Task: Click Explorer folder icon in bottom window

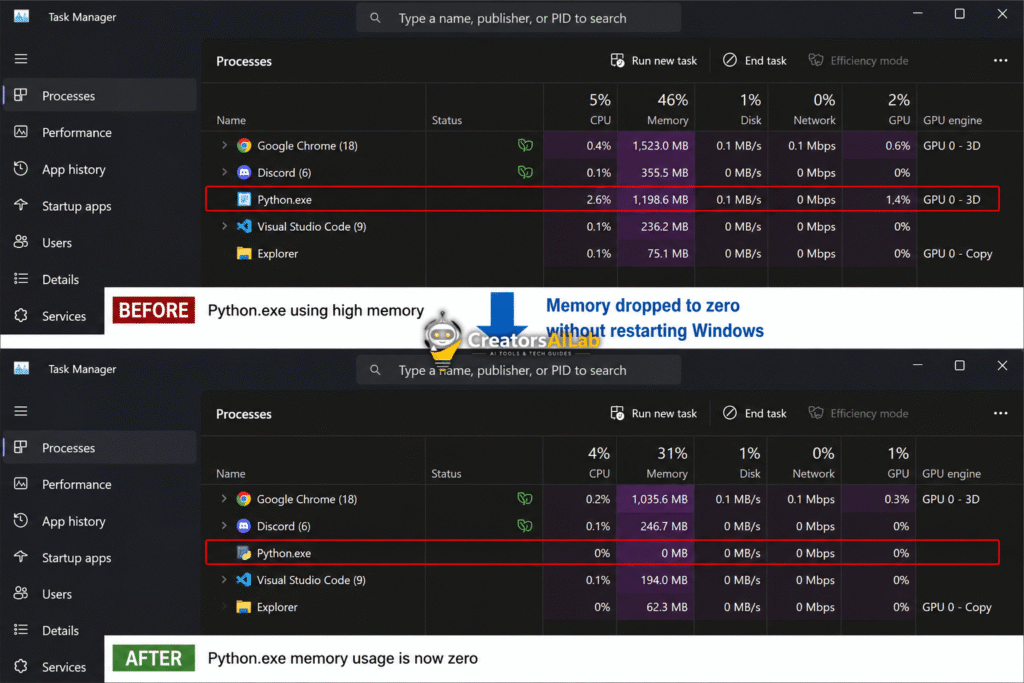Action: pos(244,607)
